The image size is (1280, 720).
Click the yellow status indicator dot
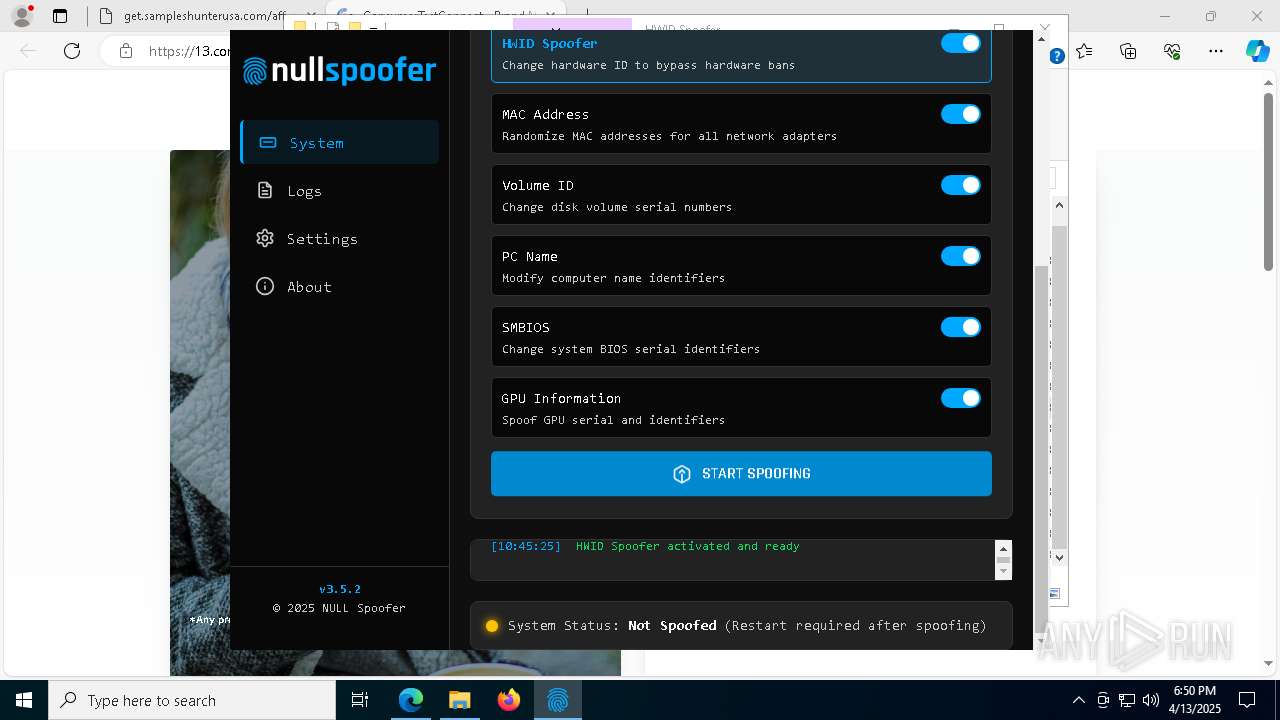click(x=492, y=626)
